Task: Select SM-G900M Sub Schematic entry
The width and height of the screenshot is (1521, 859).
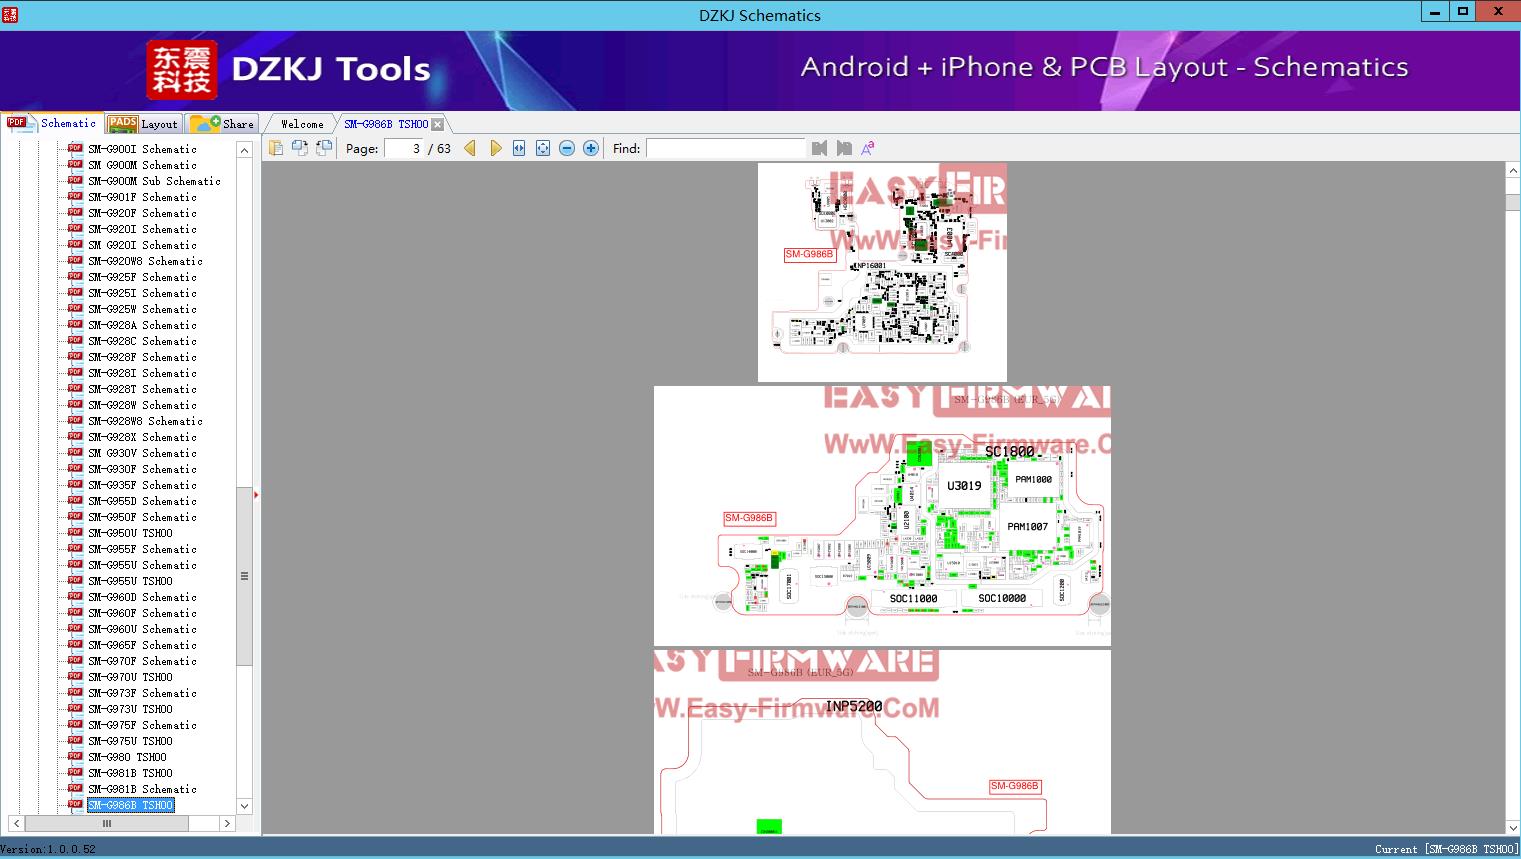Action: pyautogui.click(x=154, y=181)
